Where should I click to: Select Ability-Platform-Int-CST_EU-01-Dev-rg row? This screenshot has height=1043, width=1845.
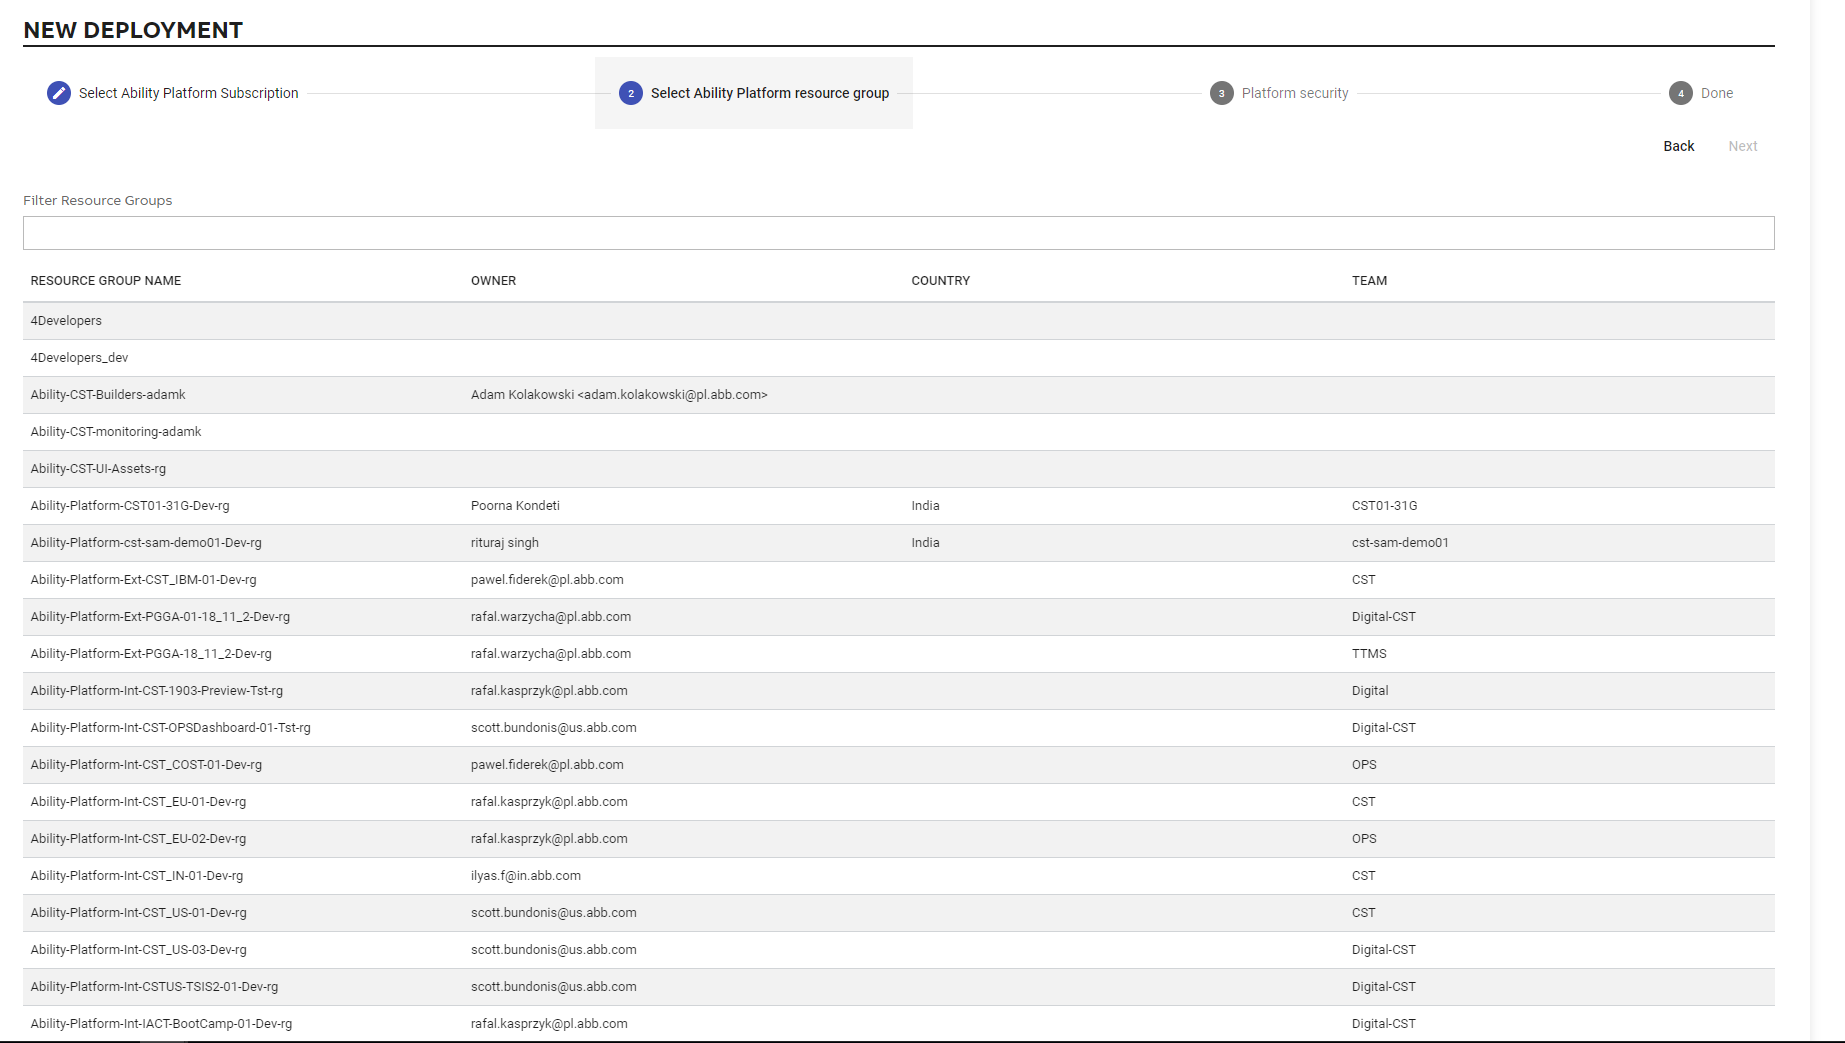(899, 802)
